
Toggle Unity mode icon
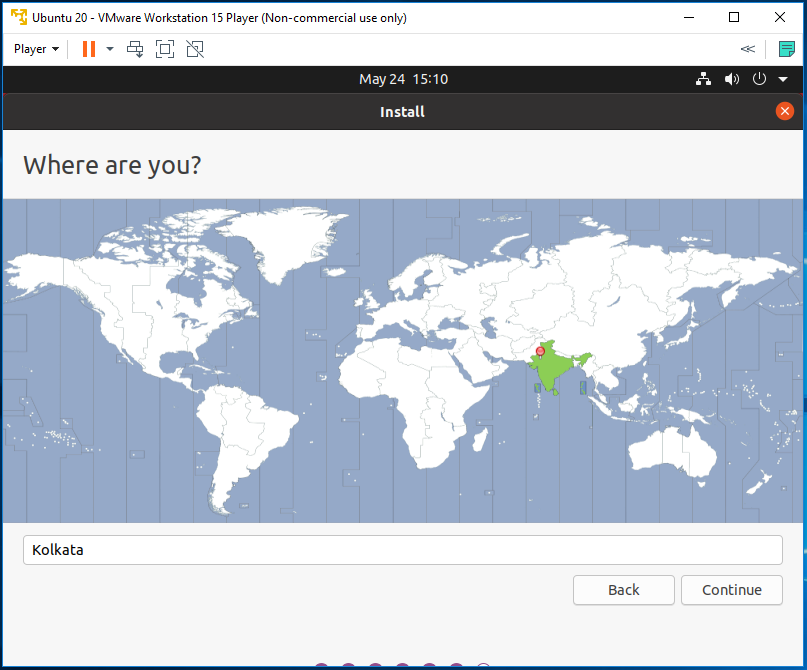click(195, 49)
